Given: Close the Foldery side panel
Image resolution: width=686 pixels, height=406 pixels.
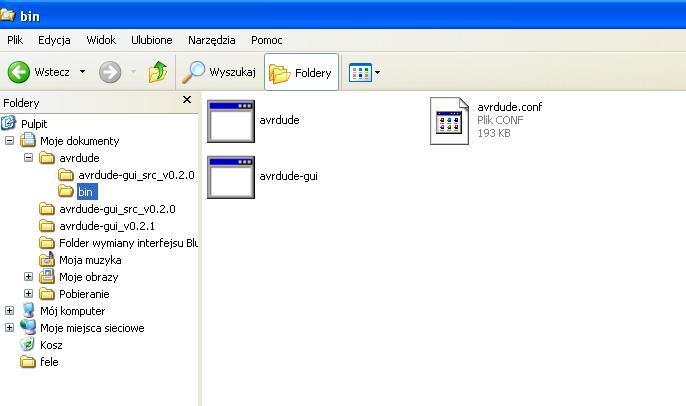Looking at the screenshot, I should (187, 100).
